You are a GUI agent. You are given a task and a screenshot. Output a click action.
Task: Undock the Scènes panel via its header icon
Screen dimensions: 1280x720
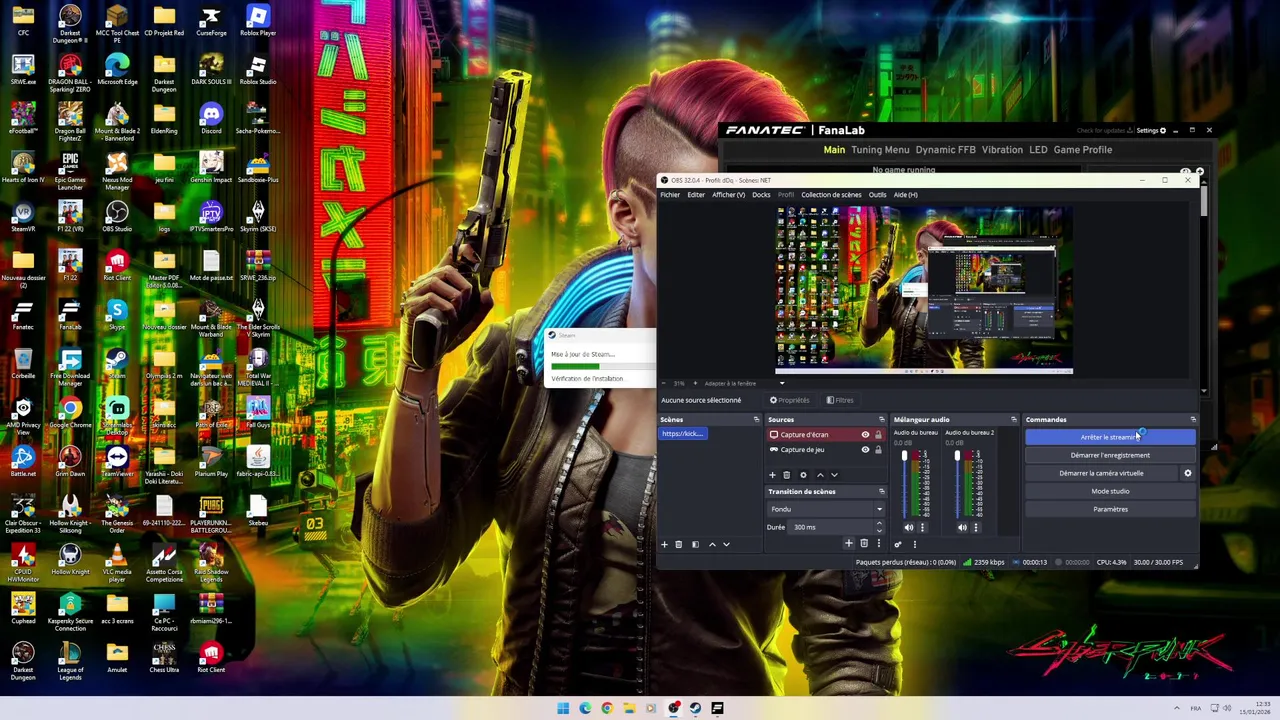click(x=756, y=419)
